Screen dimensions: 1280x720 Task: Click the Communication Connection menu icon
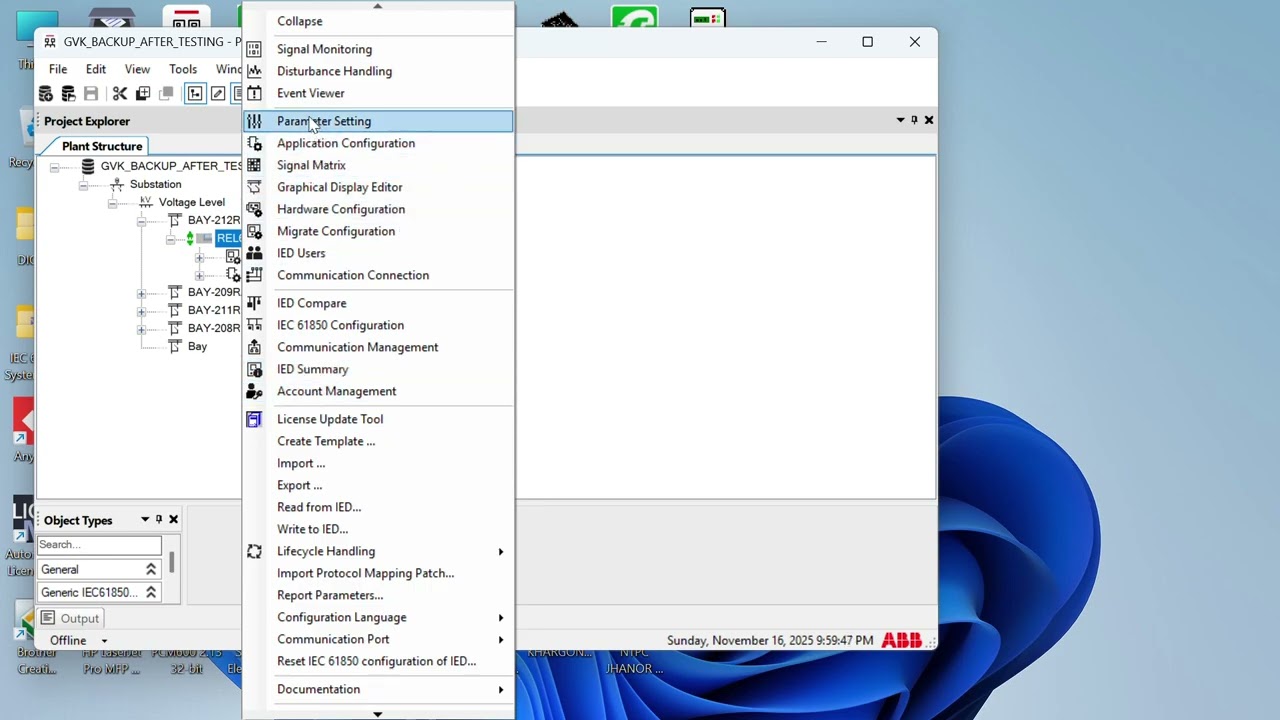coord(254,275)
